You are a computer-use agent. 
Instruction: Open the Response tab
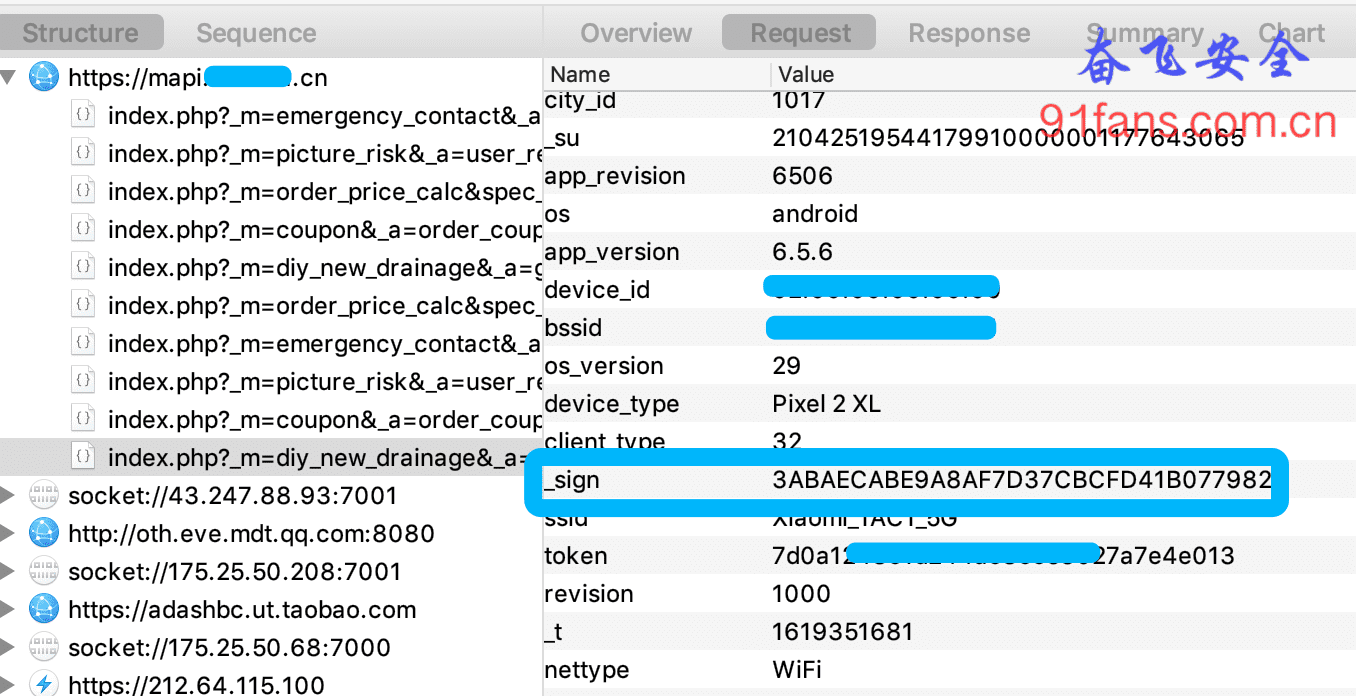click(x=969, y=33)
